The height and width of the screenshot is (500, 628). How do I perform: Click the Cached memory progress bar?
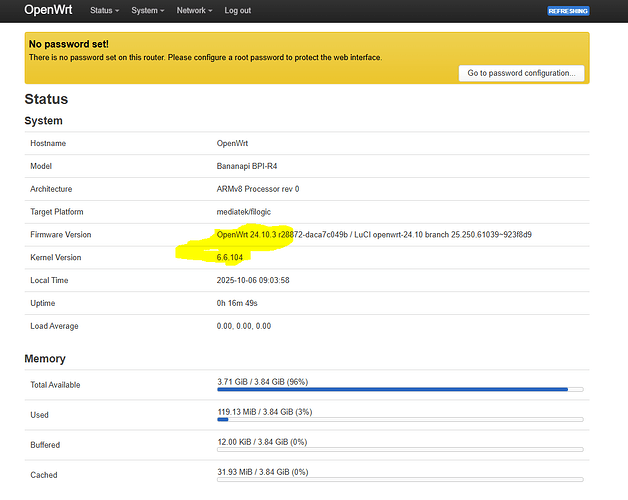point(400,479)
